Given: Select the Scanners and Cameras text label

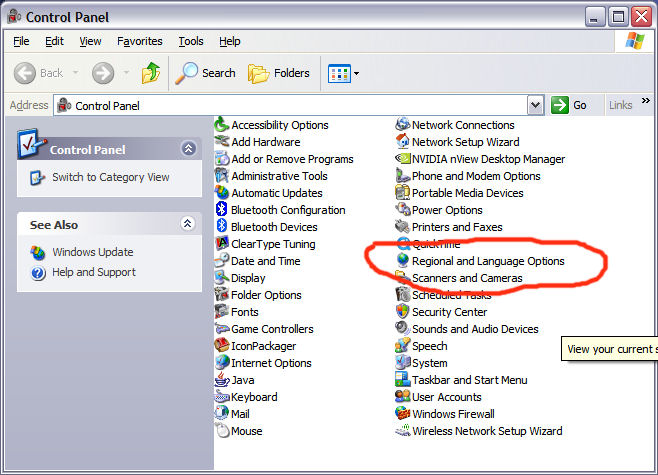Looking at the screenshot, I should (467, 278).
